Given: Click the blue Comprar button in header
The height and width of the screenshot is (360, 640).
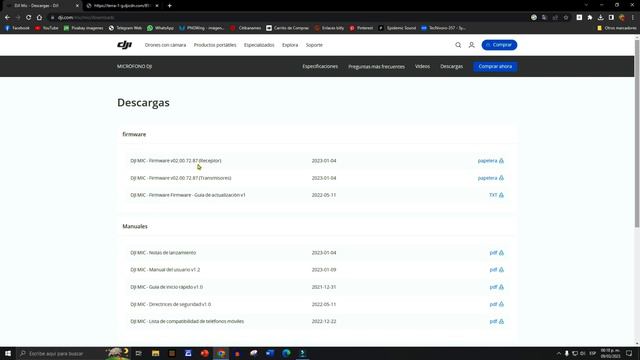Looking at the screenshot, I should click(499, 45).
